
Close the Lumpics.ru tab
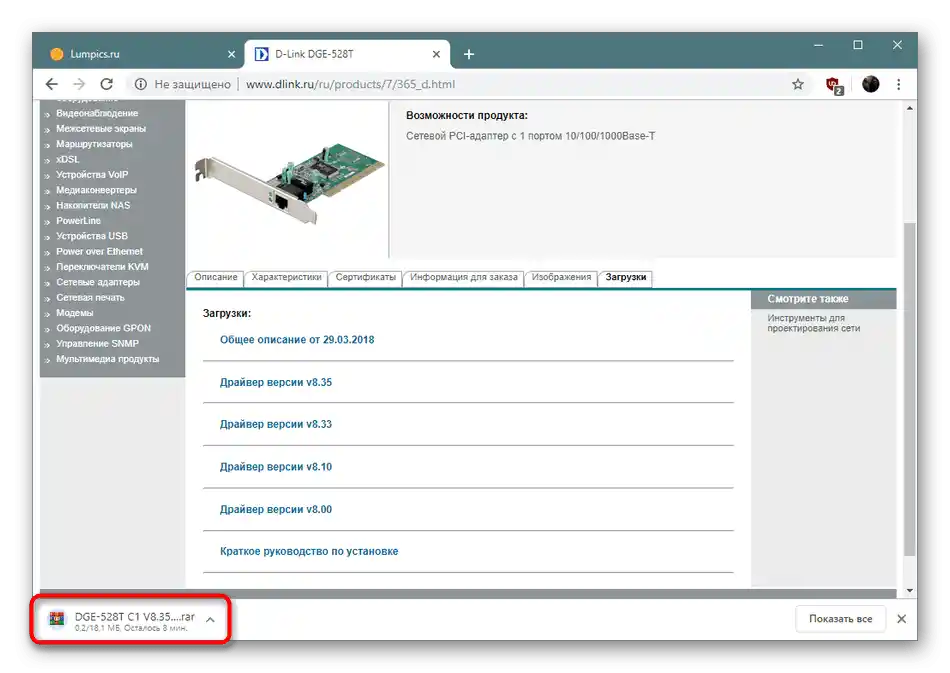click(231, 54)
